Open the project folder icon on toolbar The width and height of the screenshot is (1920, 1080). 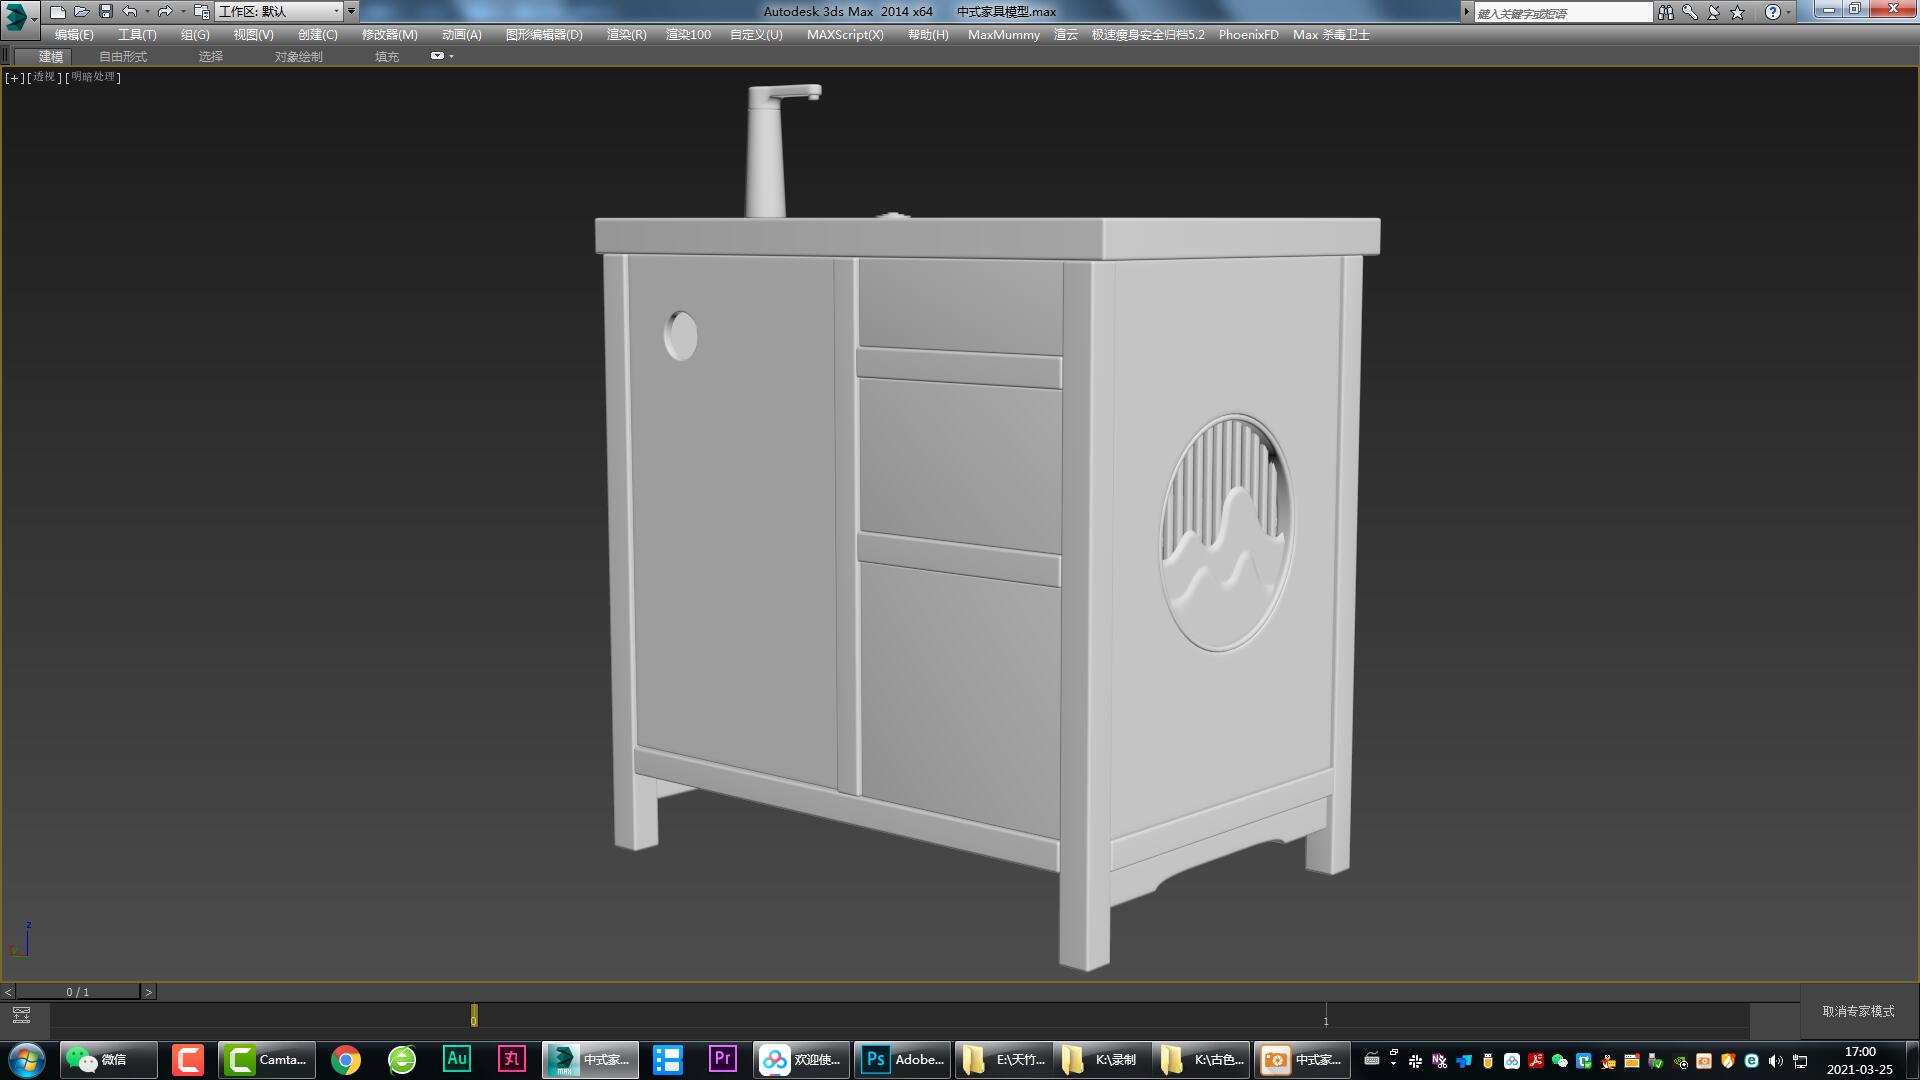coord(202,12)
